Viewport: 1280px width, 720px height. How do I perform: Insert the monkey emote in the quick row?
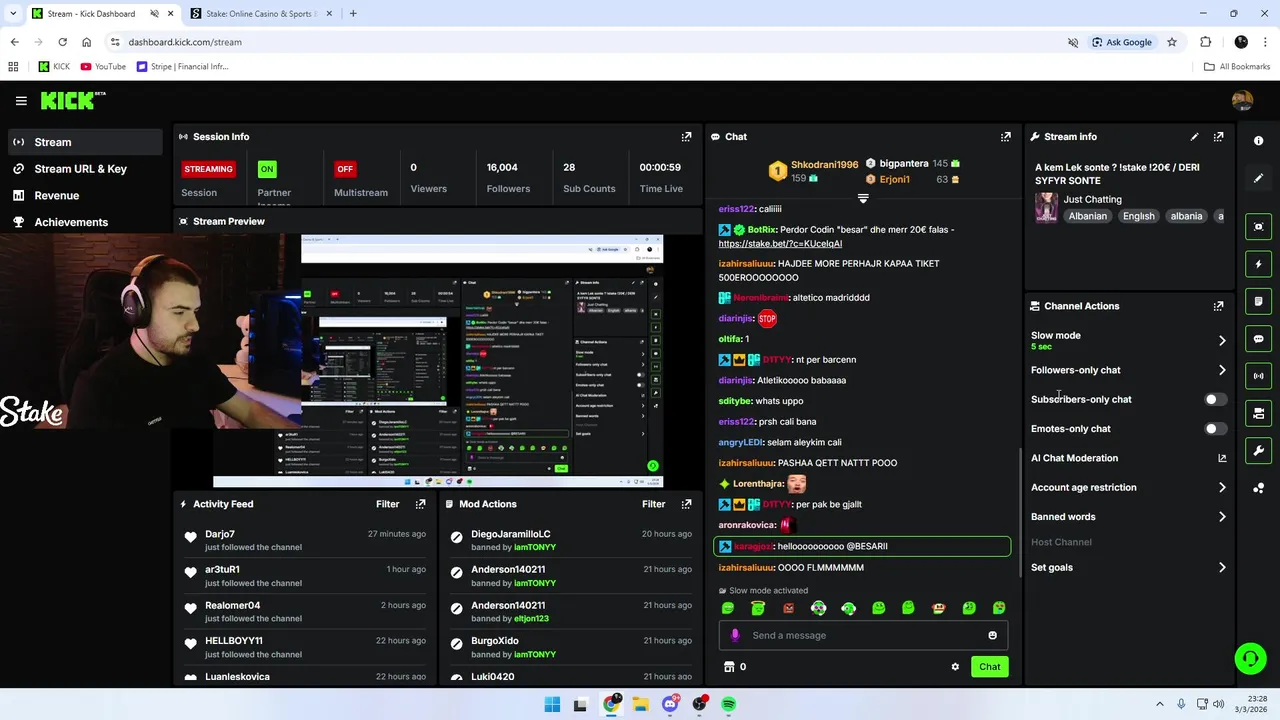coord(938,608)
